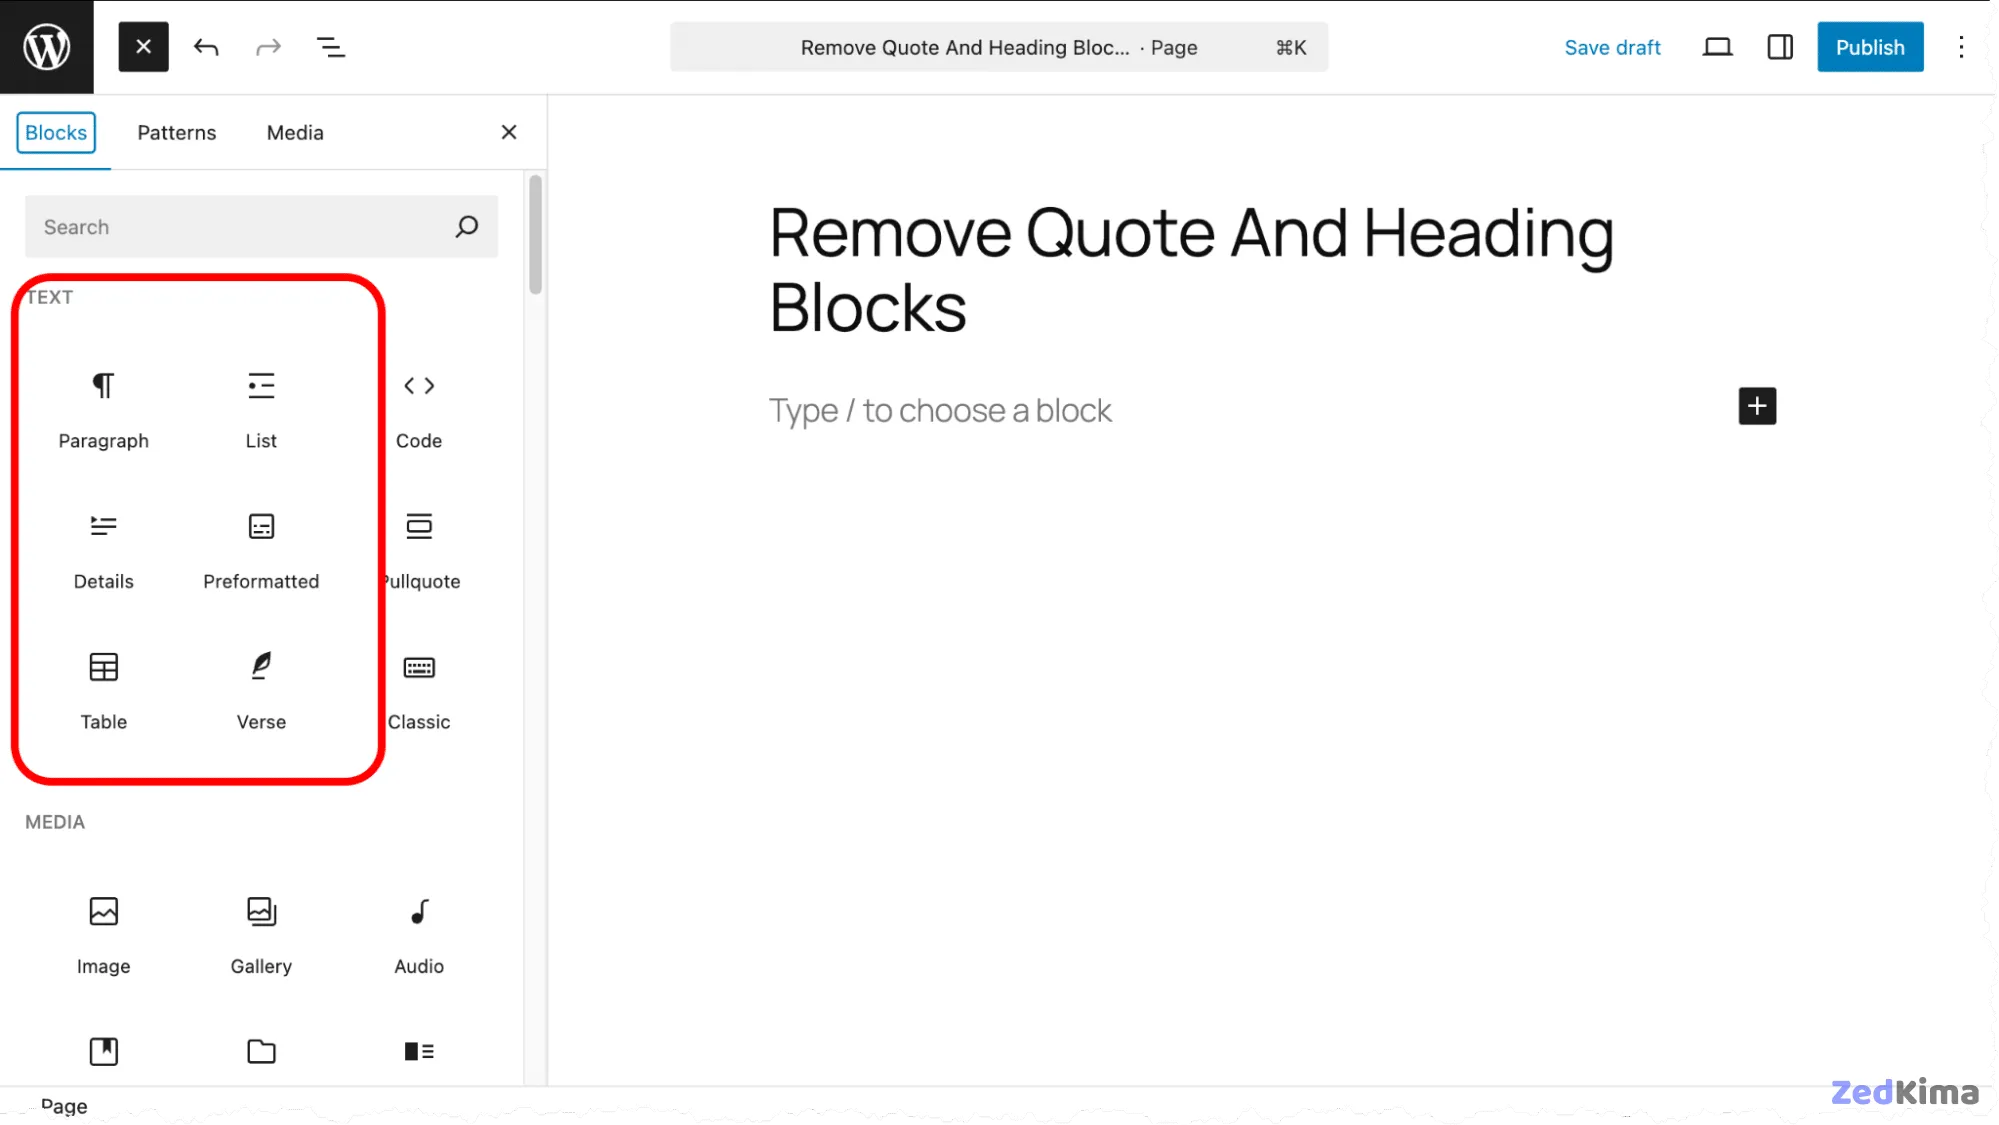
Task: Insert the Audio block
Action: [x=418, y=934]
